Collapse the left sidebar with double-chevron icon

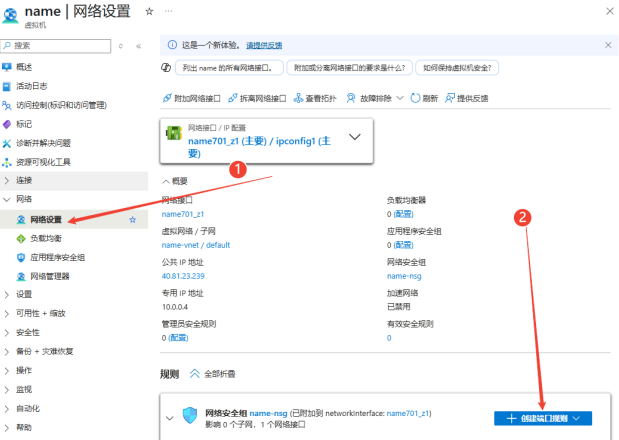pos(138,46)
